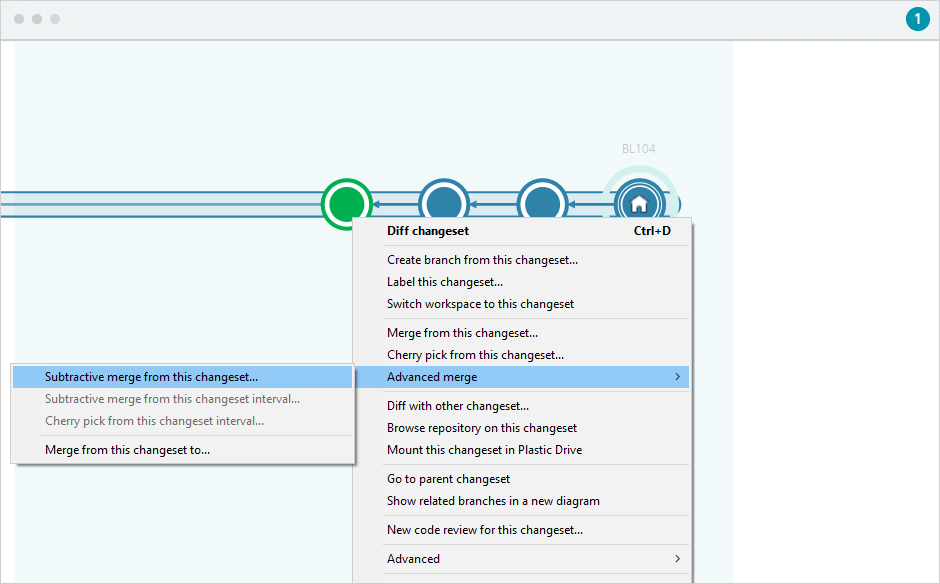Expand the Advanced submenu
940x584 pixels.
coord(413,558)
